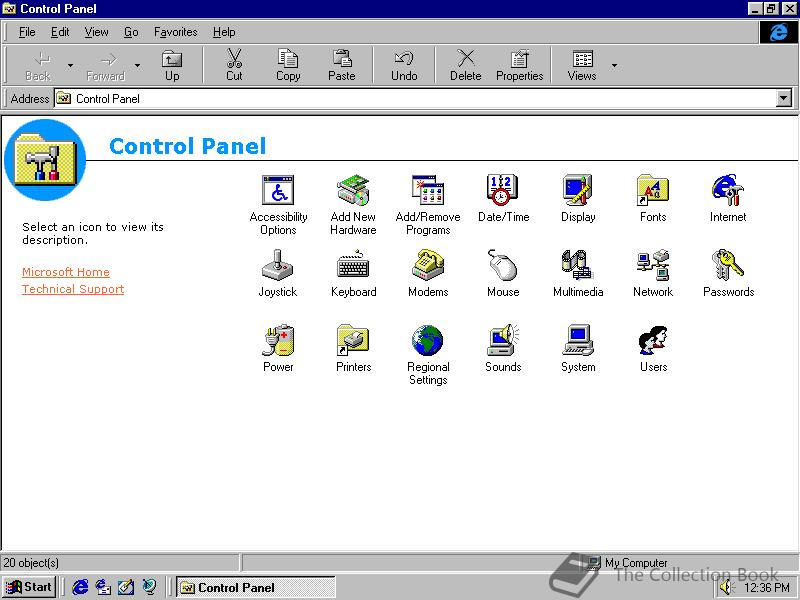Follow the Microsoft Home link

(x=66, y=272)
